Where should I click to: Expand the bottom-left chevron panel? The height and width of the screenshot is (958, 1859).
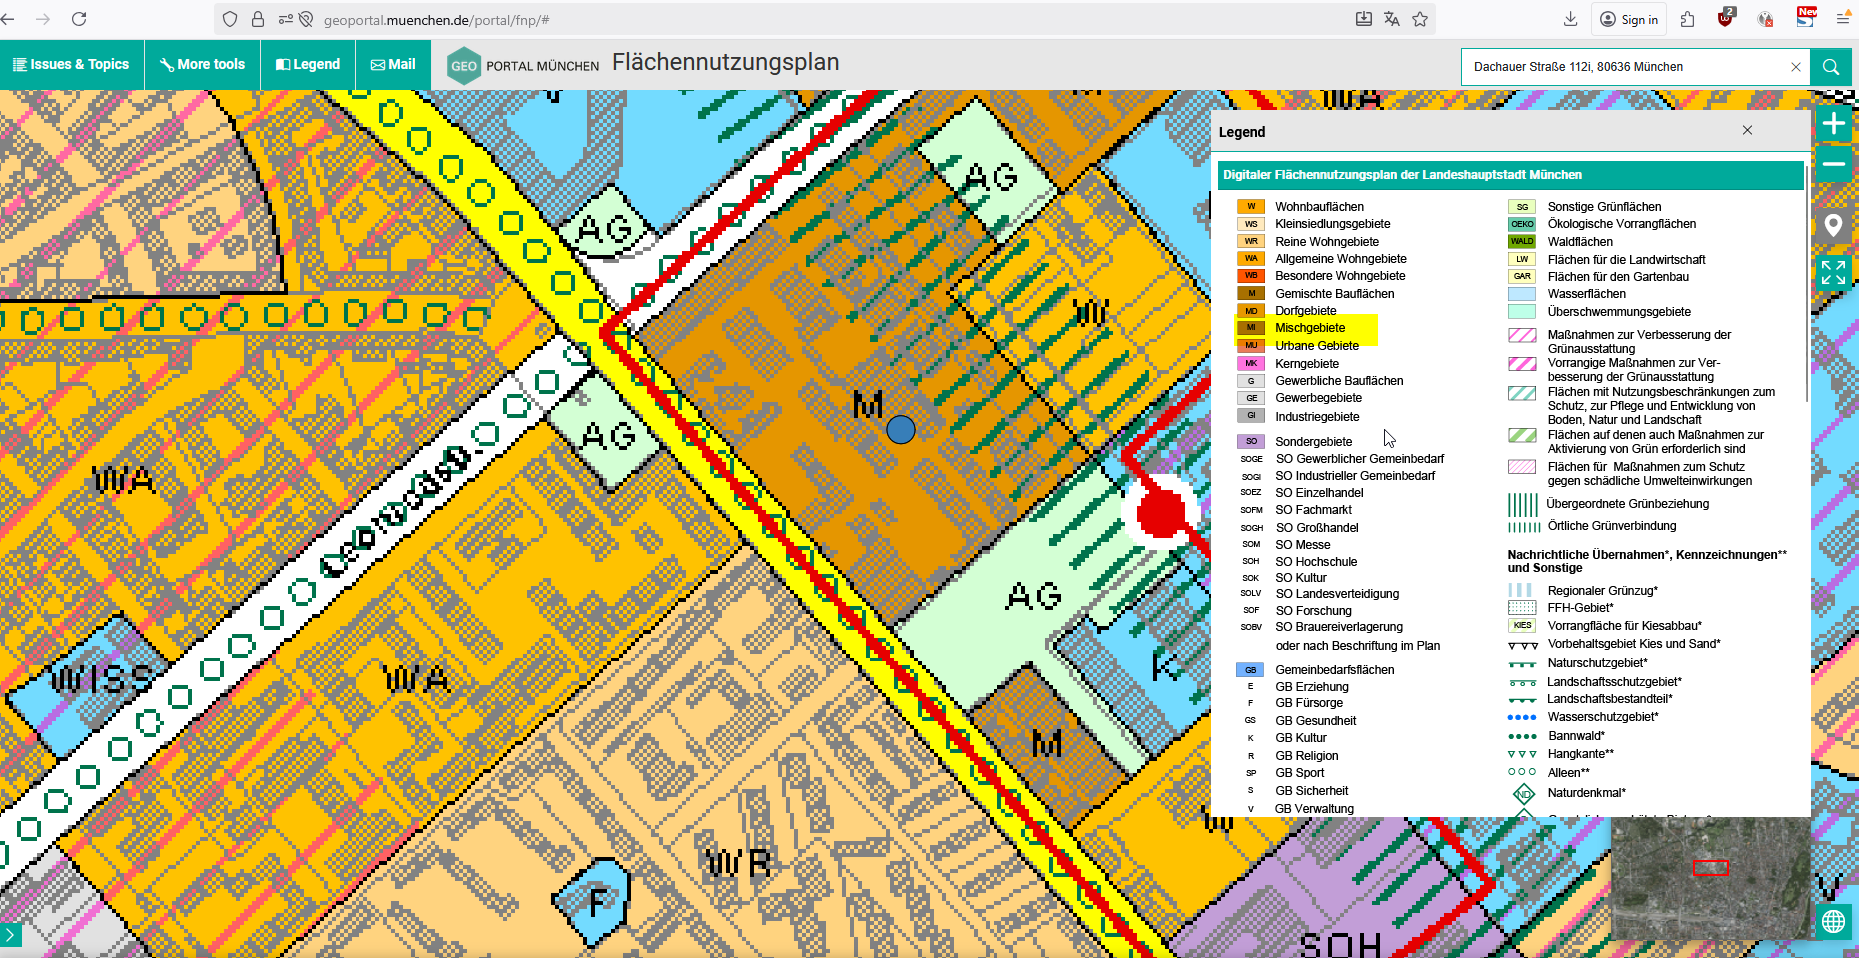coord(10,935)
